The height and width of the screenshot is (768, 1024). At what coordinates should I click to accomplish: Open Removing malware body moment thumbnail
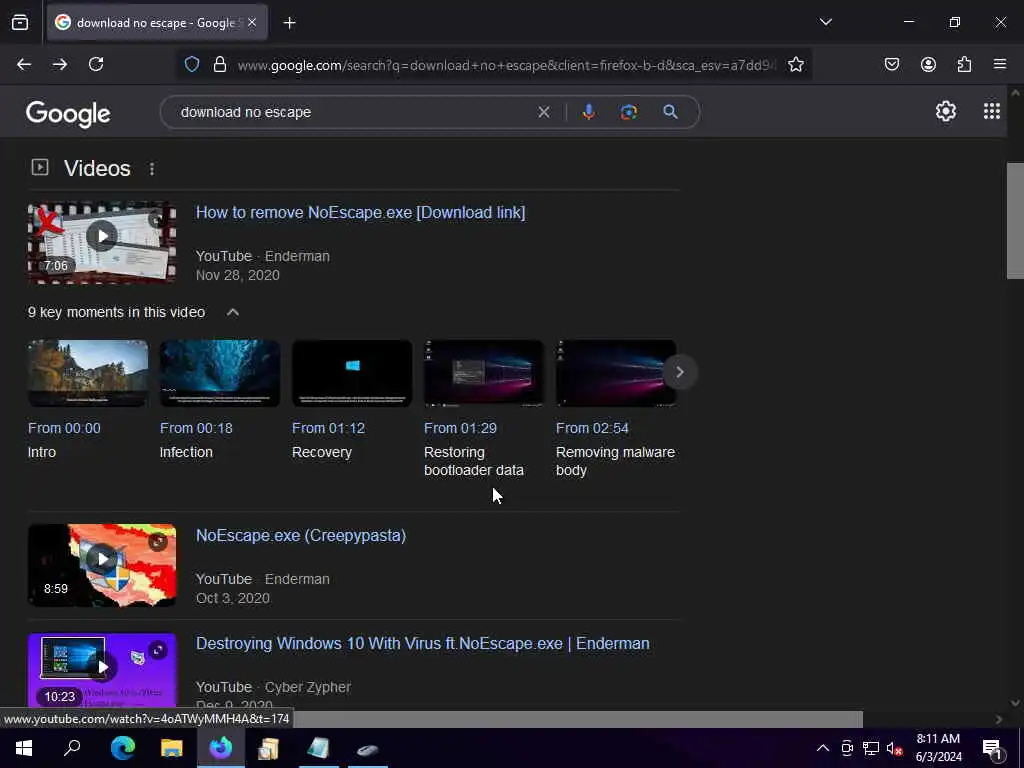(x=616, y=373)
